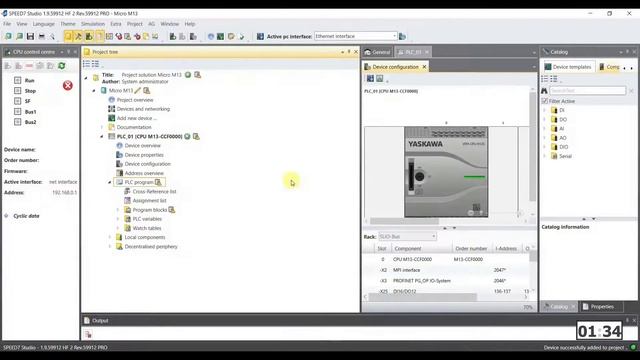Open Cross-Reference list item

click(x=154, y=191)
